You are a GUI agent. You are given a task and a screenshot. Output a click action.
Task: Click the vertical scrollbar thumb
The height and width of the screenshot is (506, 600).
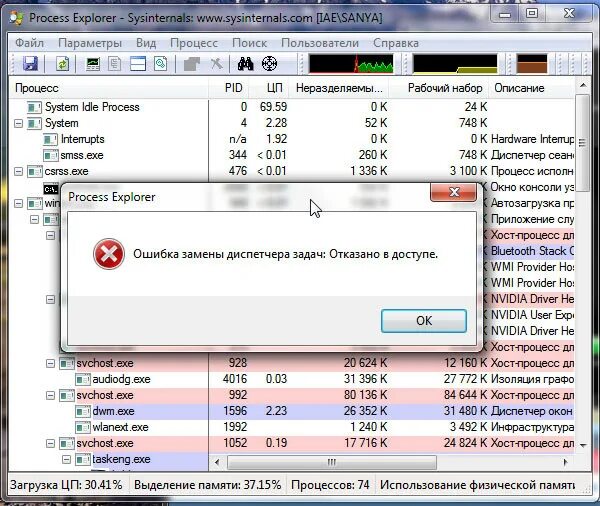click(583, 142)
